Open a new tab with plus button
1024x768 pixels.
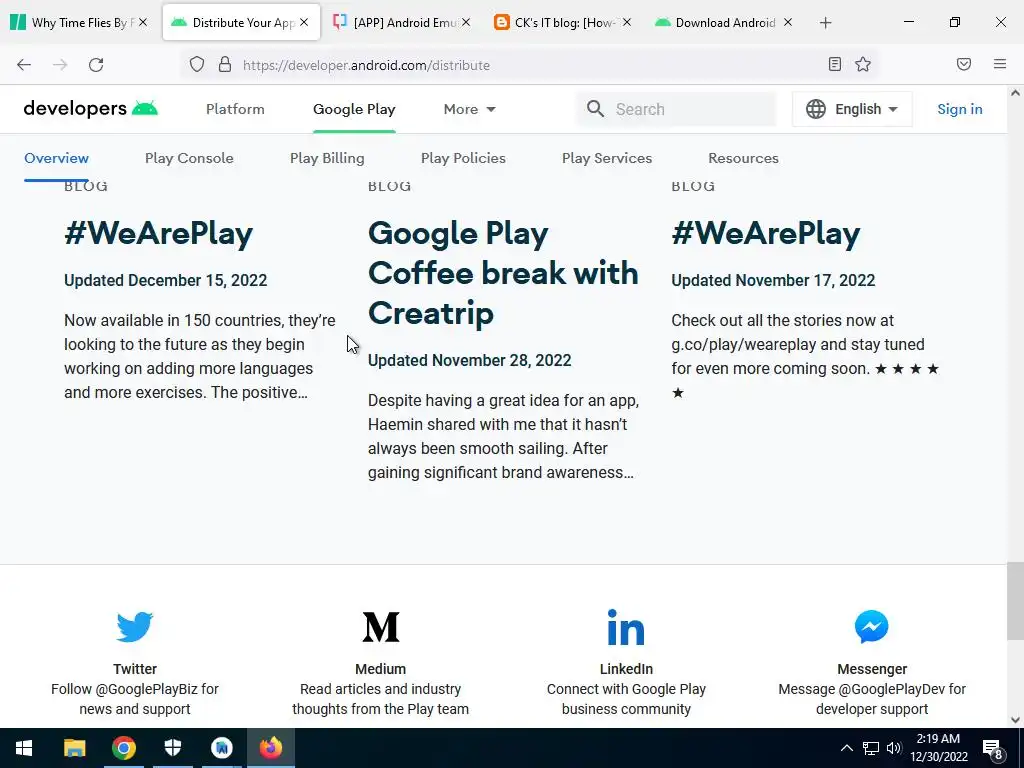coord(825,23)
